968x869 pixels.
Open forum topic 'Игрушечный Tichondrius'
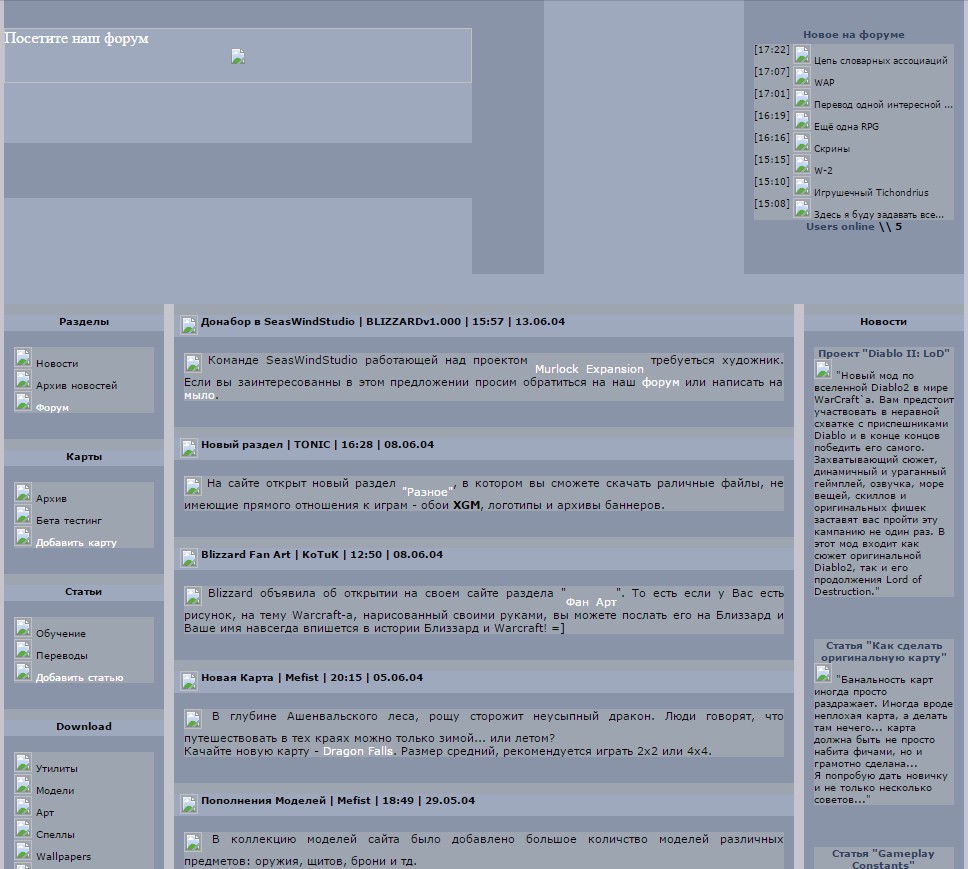[871, 193]
